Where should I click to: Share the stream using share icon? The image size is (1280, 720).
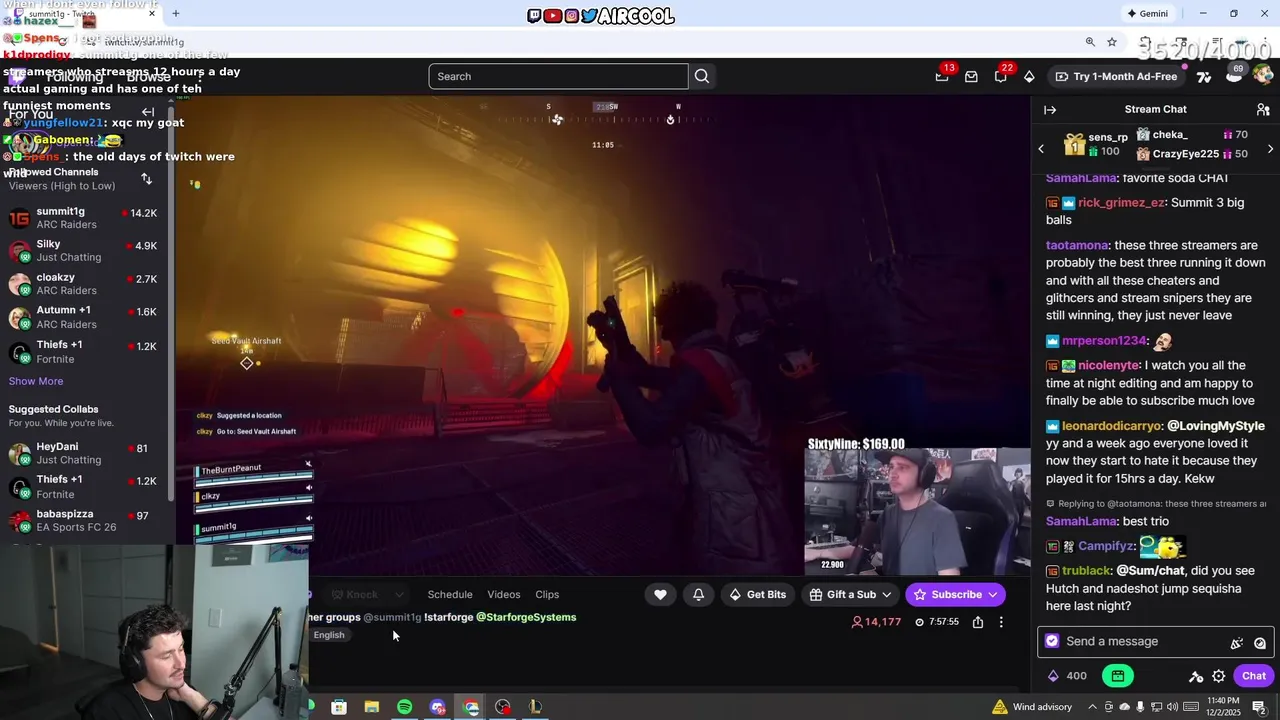coord(978,622)
